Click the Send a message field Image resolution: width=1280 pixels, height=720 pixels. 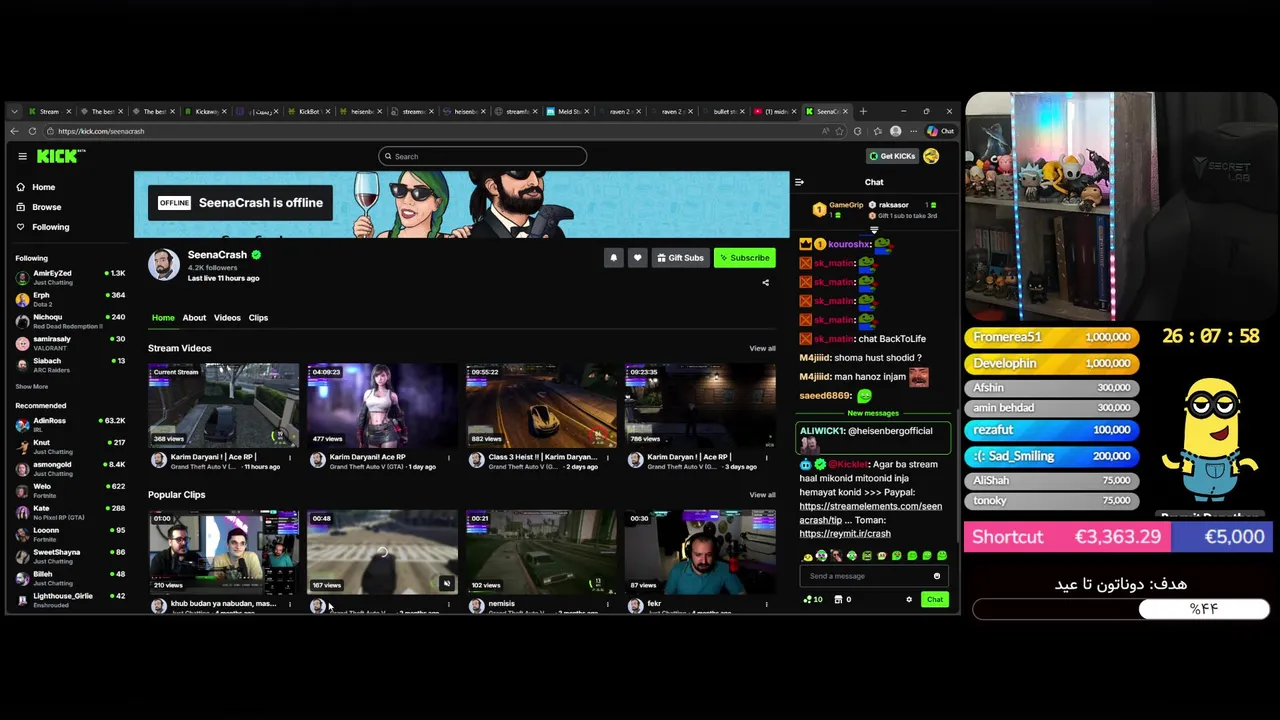pyautogui.click(x=867, y=576)
